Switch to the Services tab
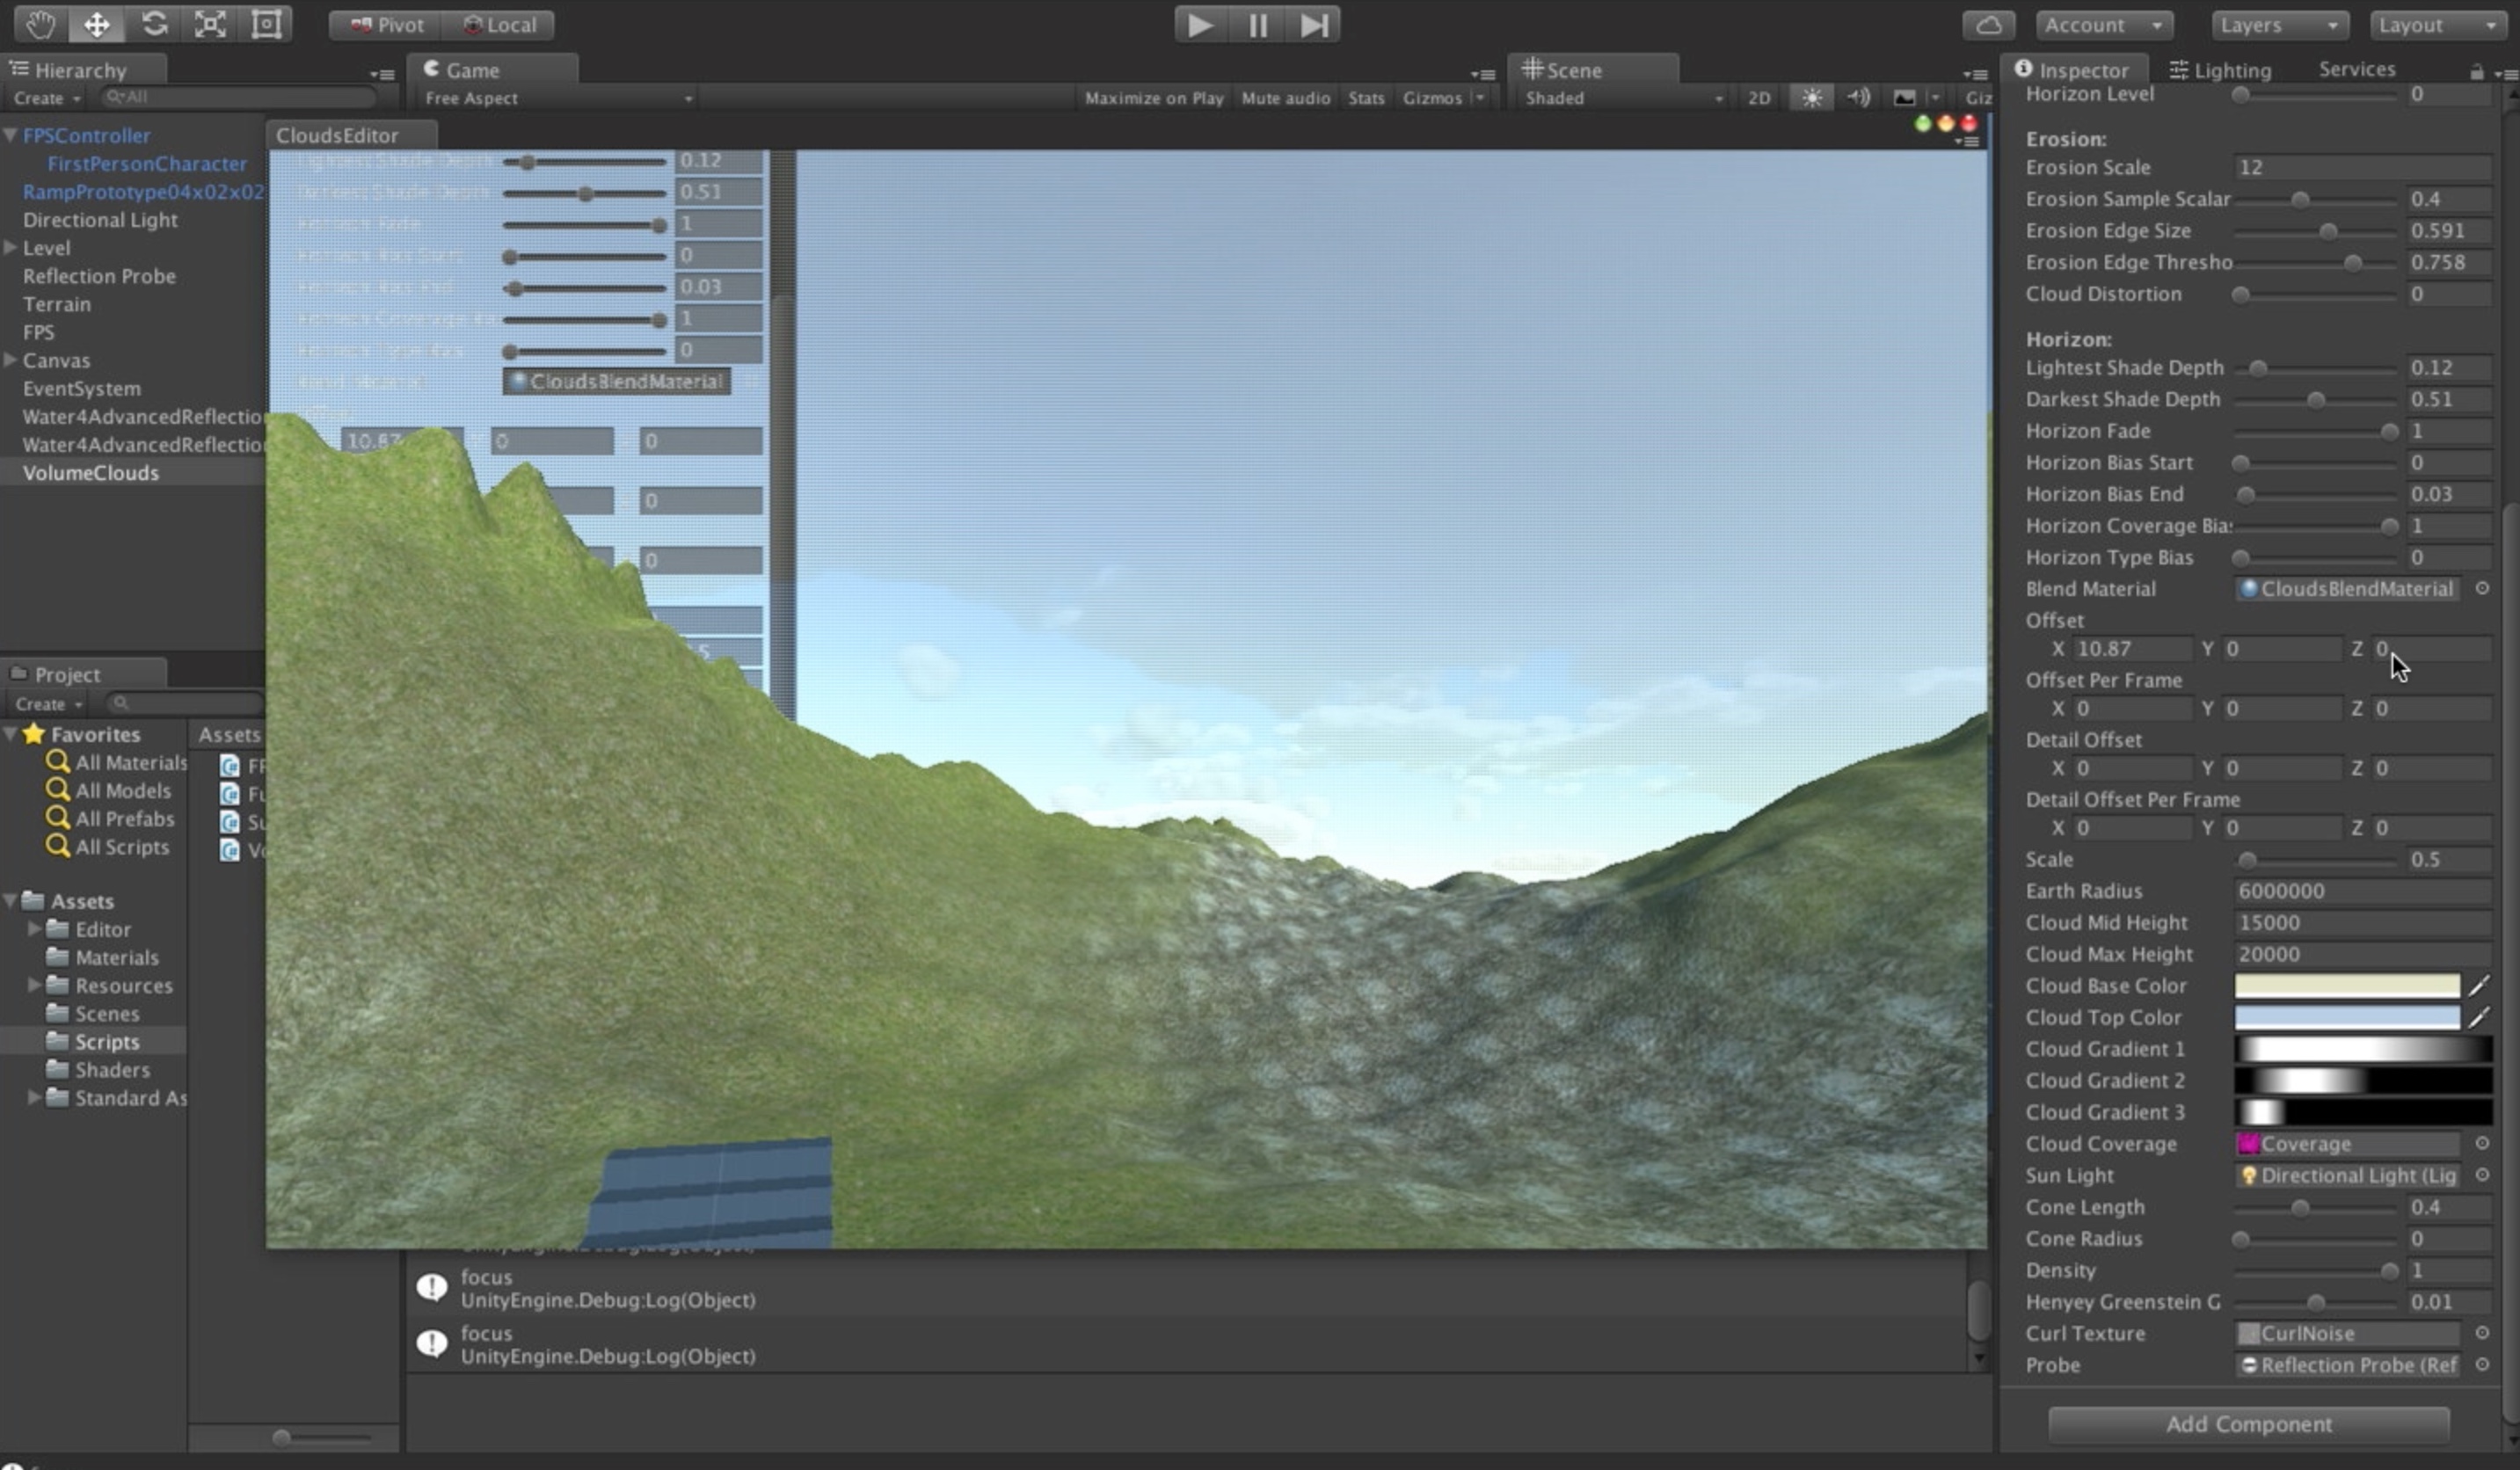 pyautogui.click(x=2356, y=68)
